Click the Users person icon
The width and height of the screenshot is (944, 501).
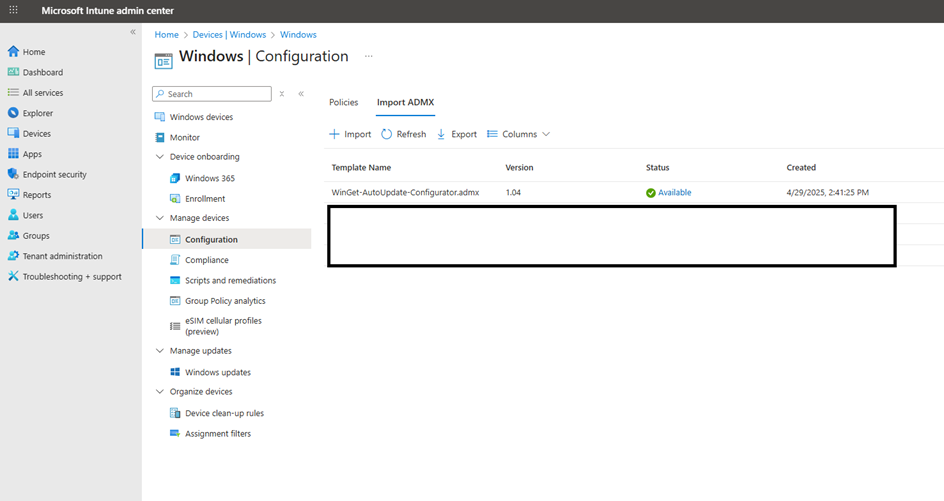13,215
